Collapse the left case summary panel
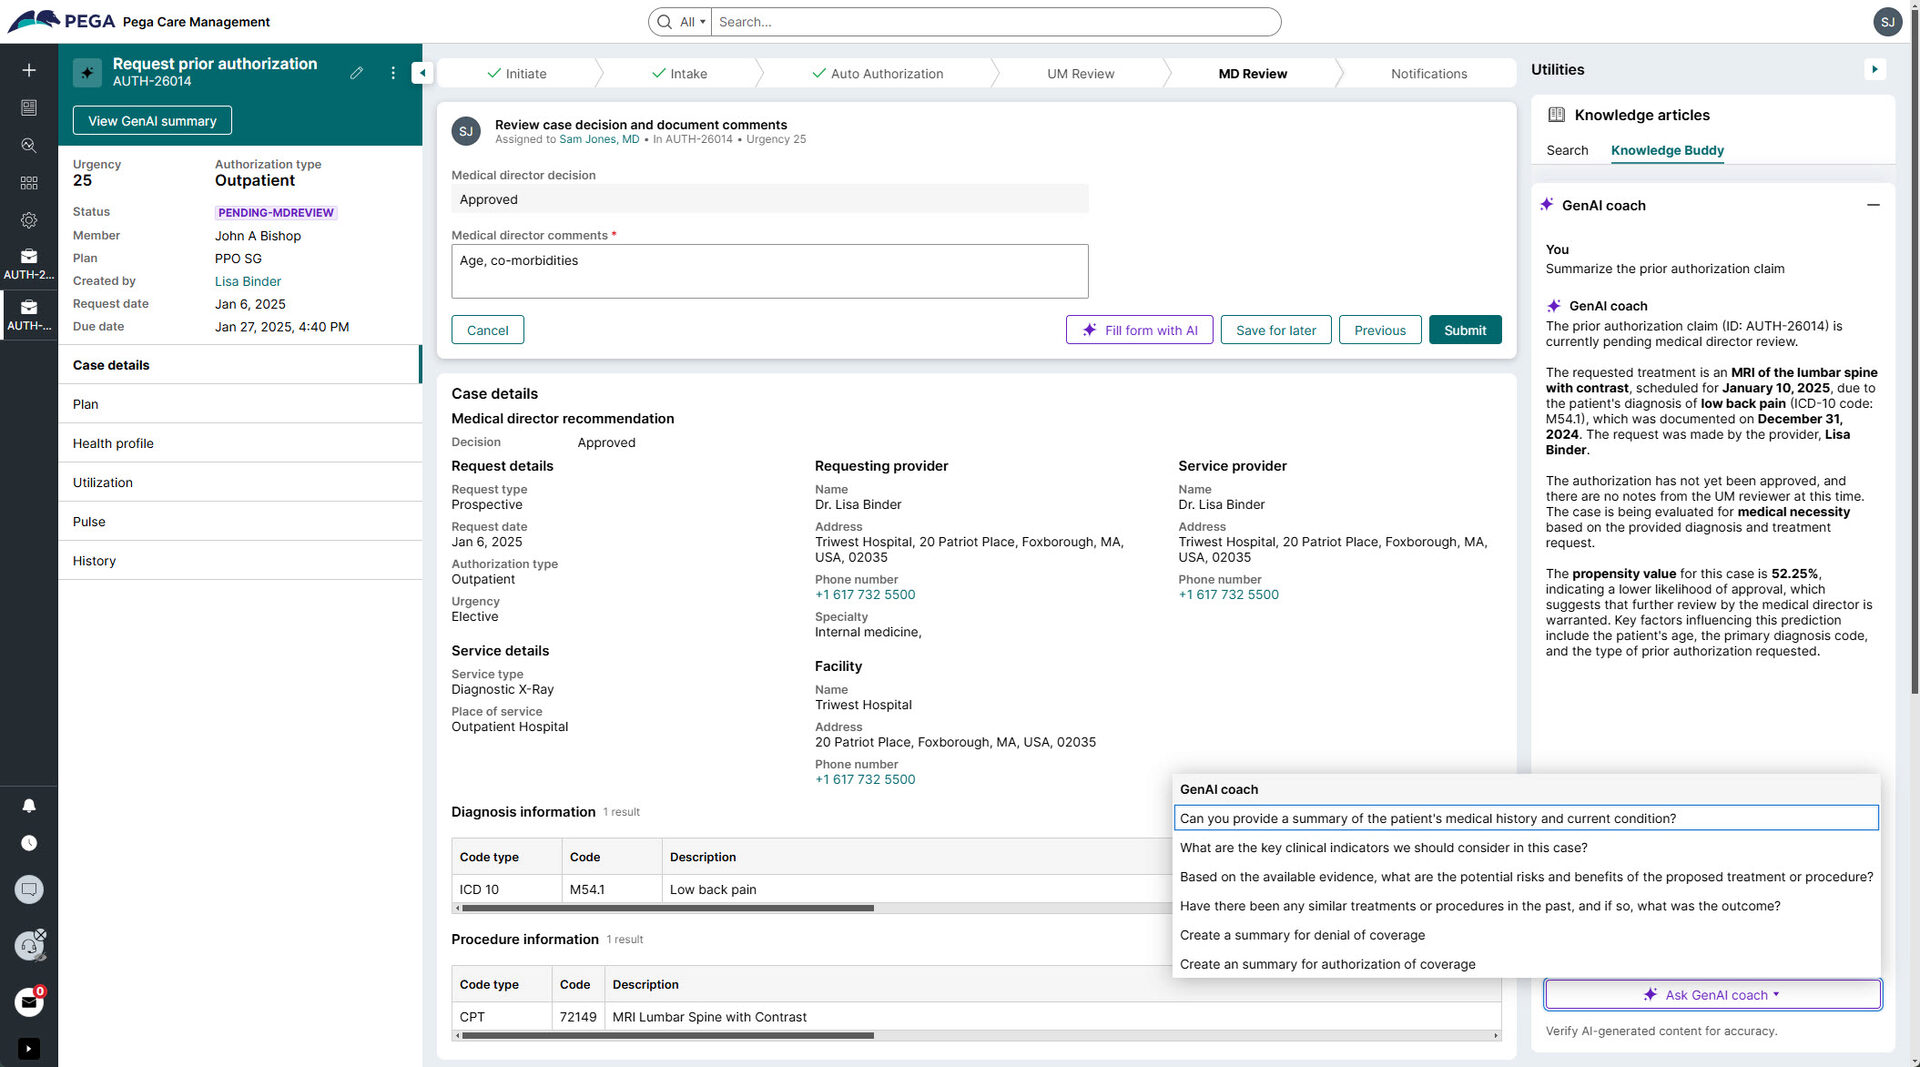 pyautogui.click(x=422, y=73)
